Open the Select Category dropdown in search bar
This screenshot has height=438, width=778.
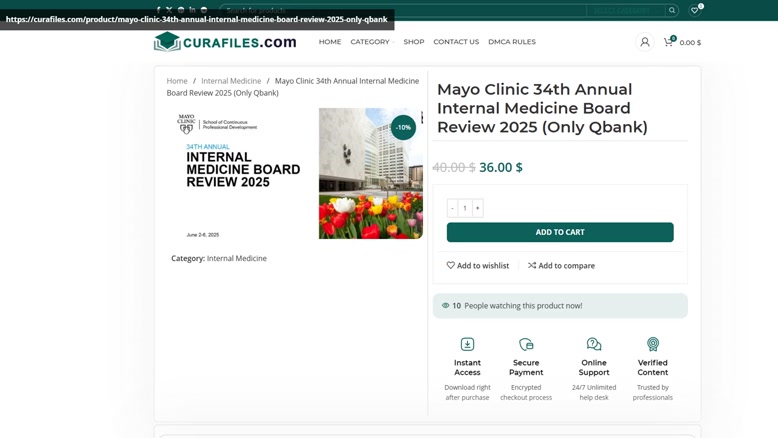625,10
